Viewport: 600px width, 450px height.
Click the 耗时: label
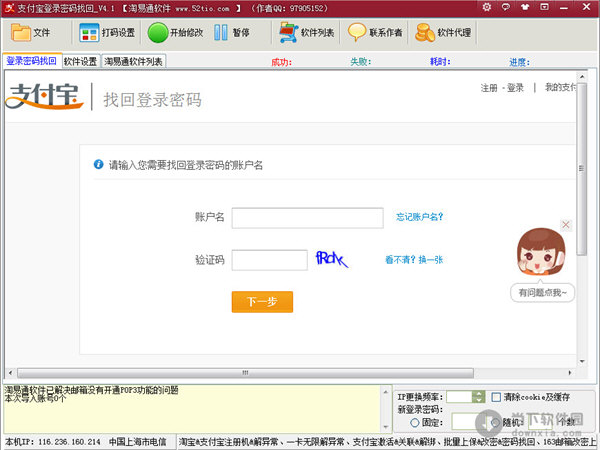440,62
